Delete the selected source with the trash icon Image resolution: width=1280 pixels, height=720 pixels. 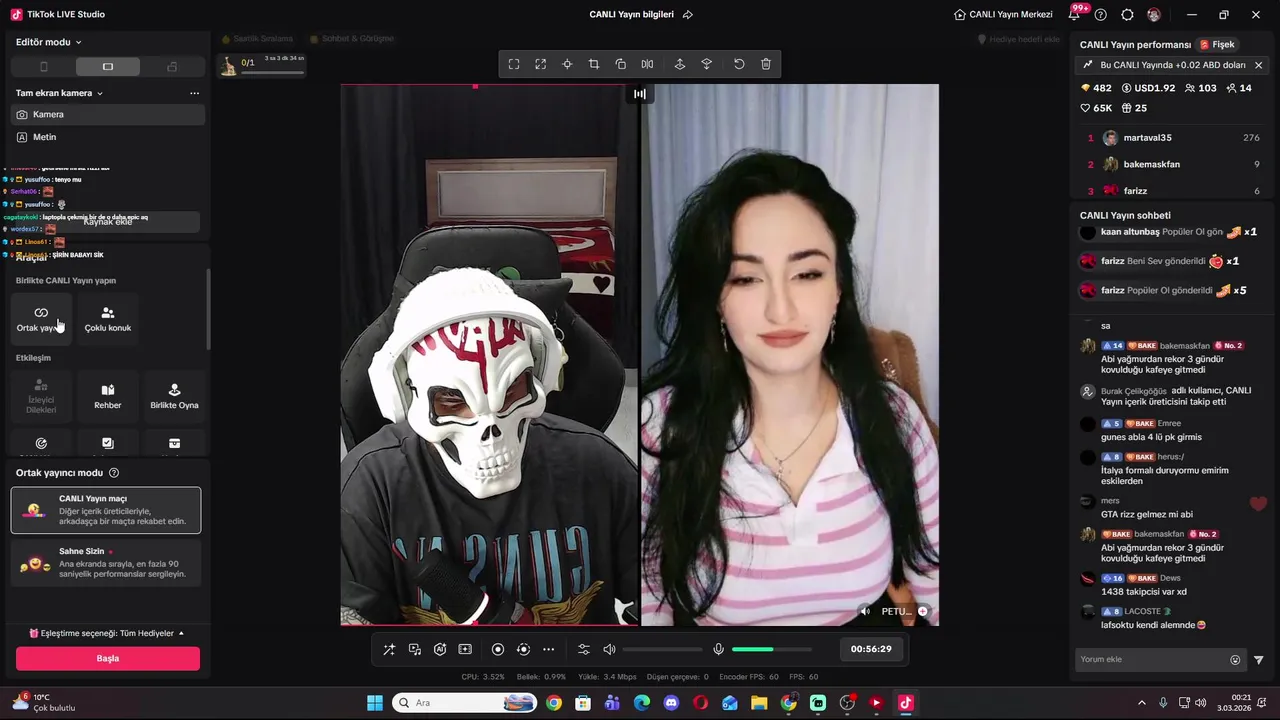[766, 64]
